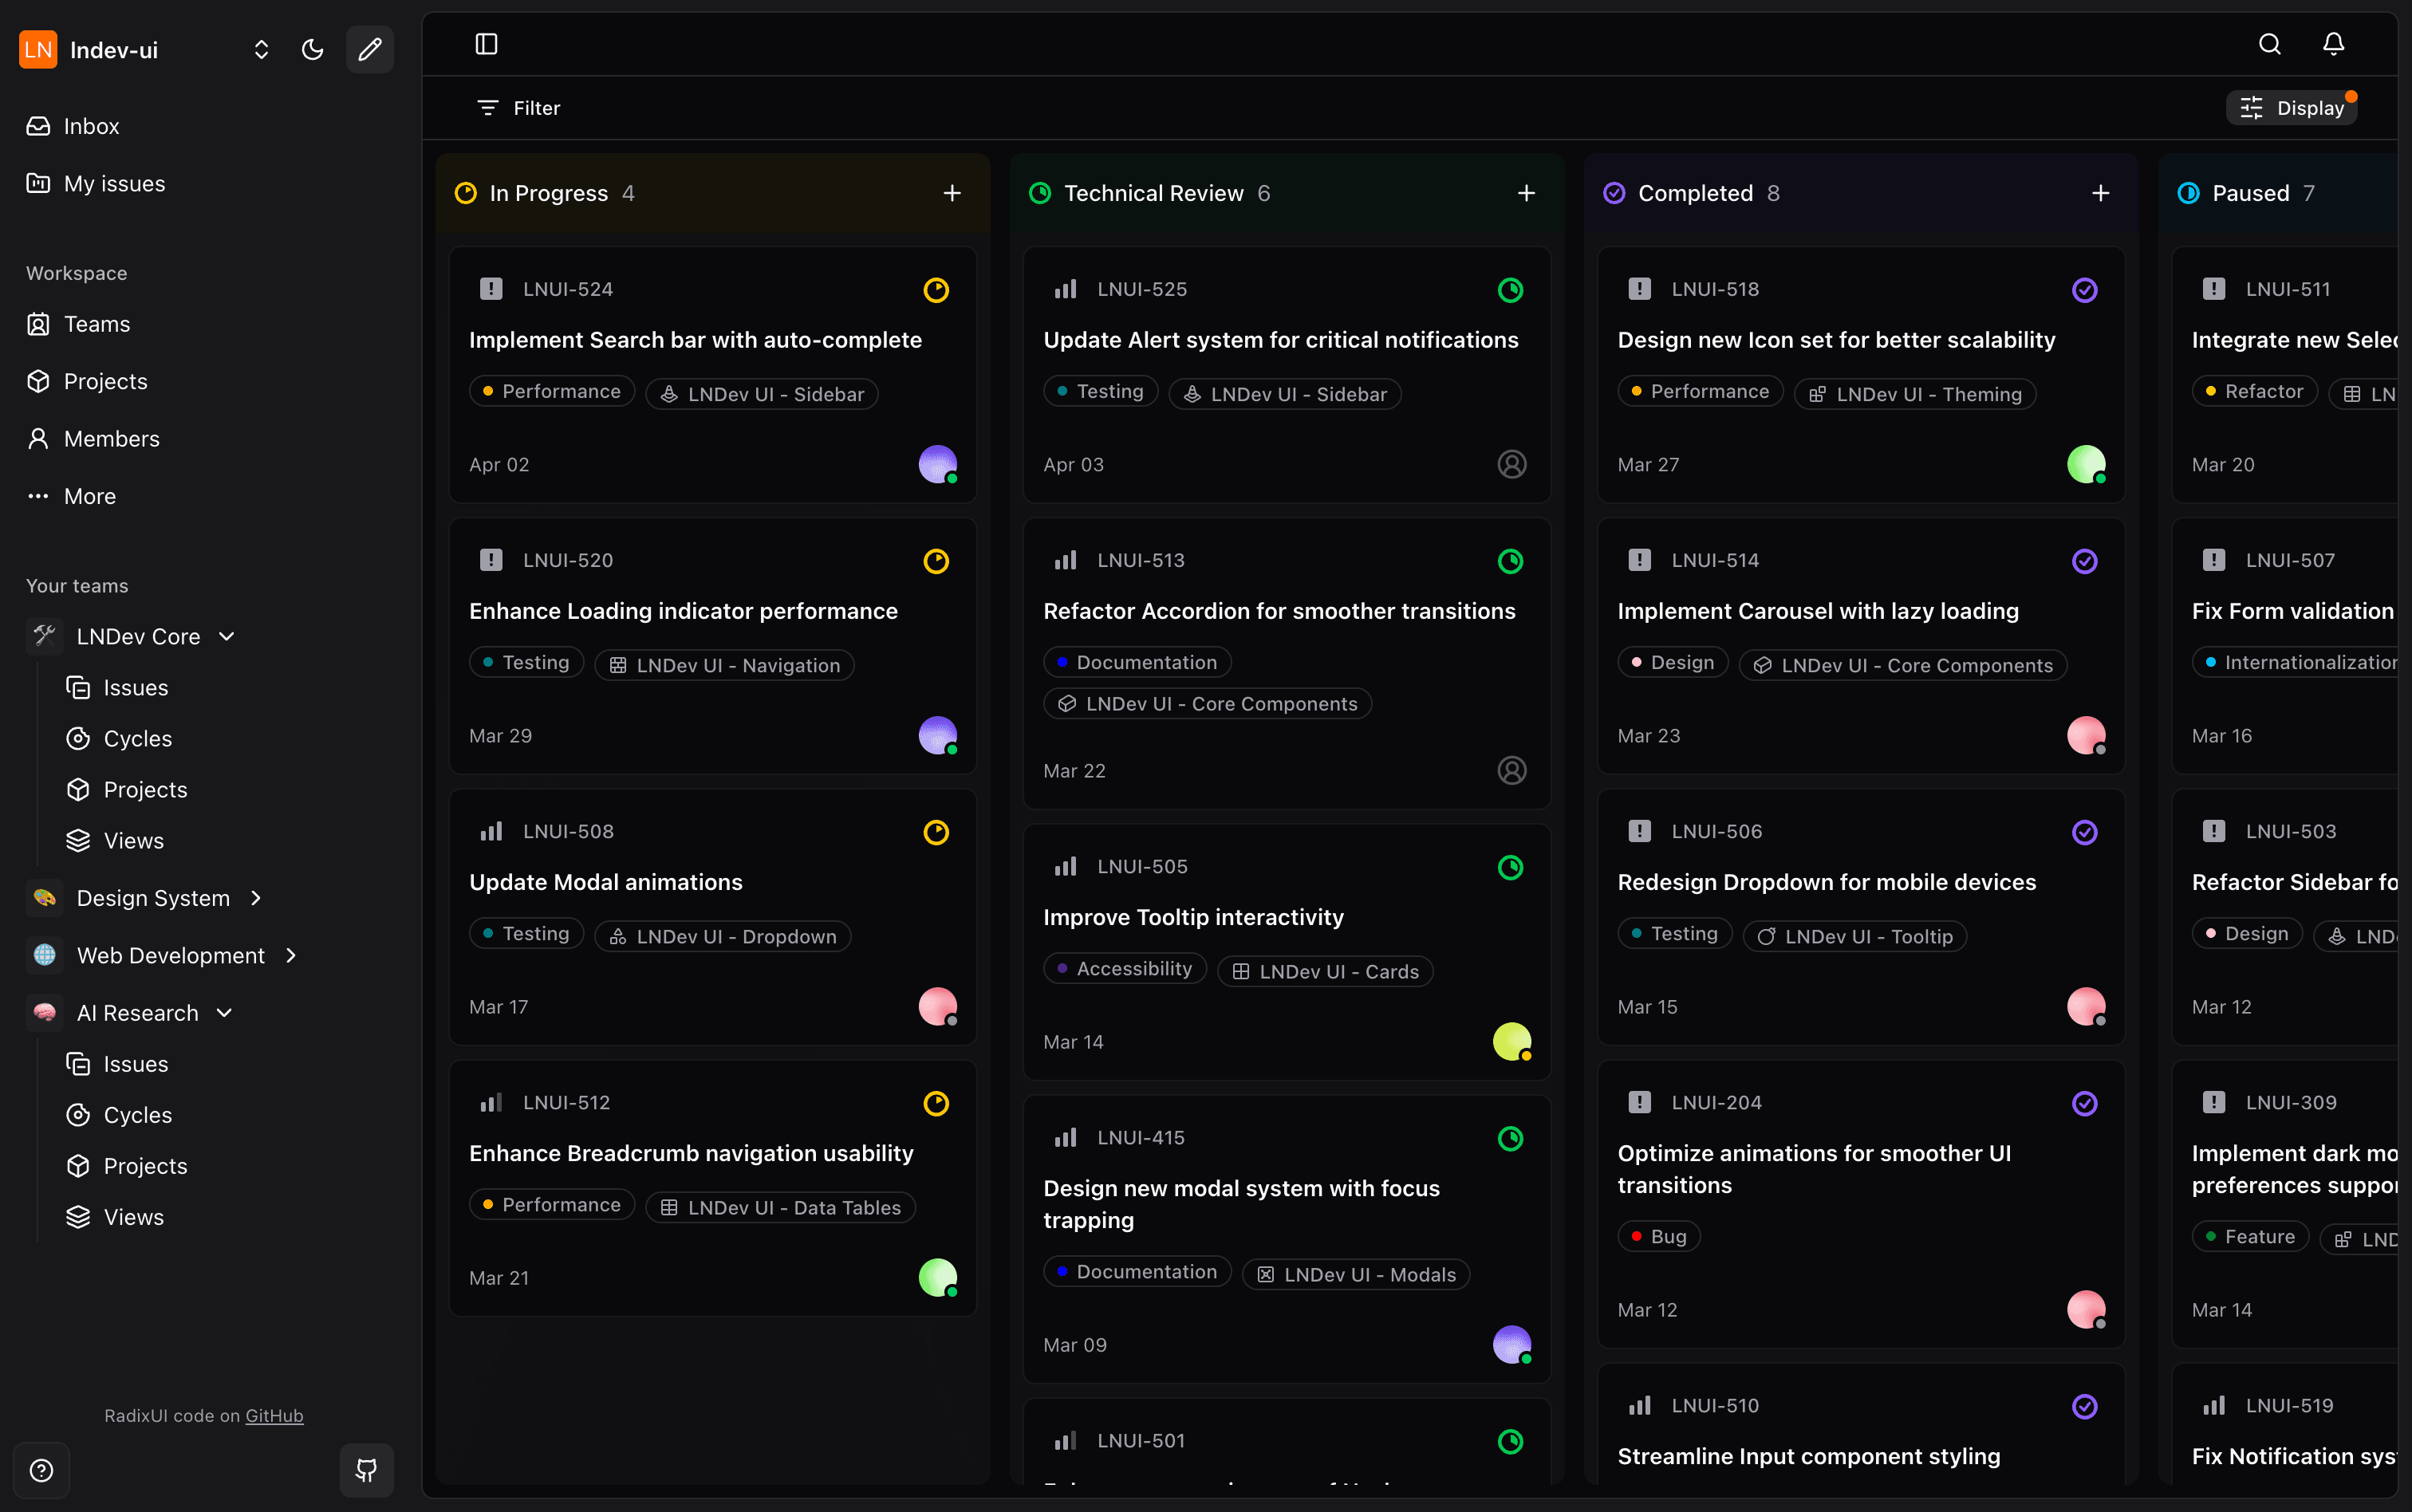Image resolution: width=2412 pixels, height=1512 pixels.
Task: Open the Members section
Action: point(112,438)
